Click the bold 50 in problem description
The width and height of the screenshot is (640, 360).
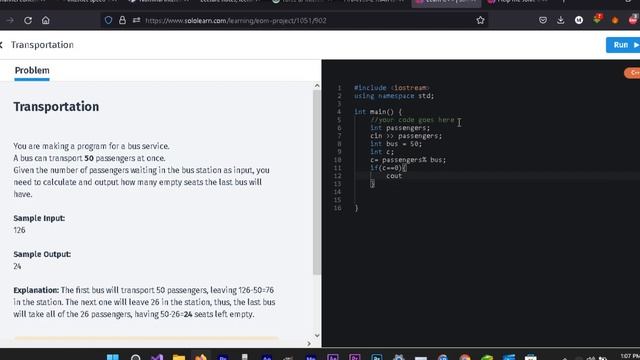(x=89, y=158)
